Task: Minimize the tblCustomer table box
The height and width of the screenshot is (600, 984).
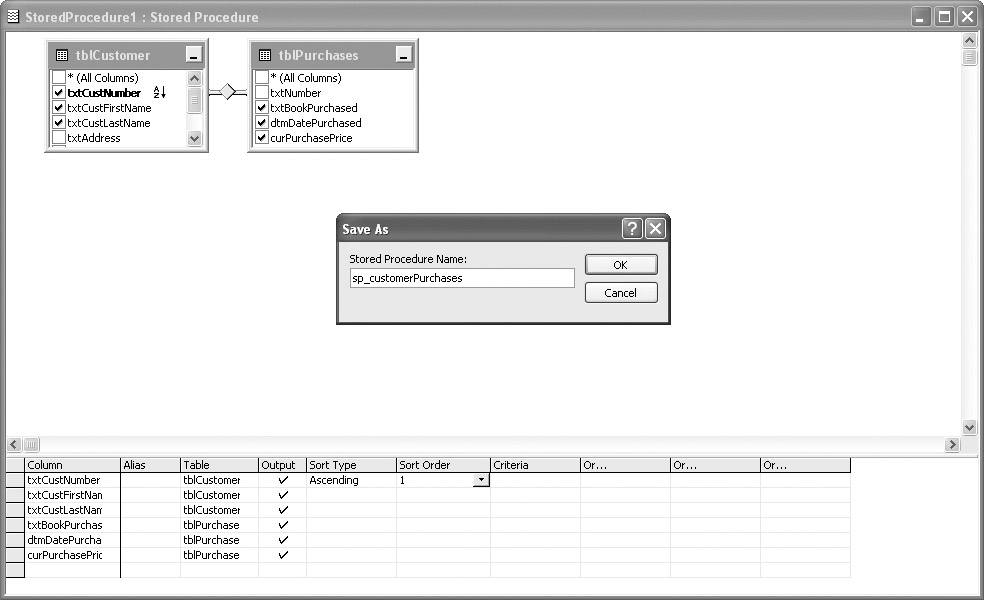Action: [x=193, y=56]
